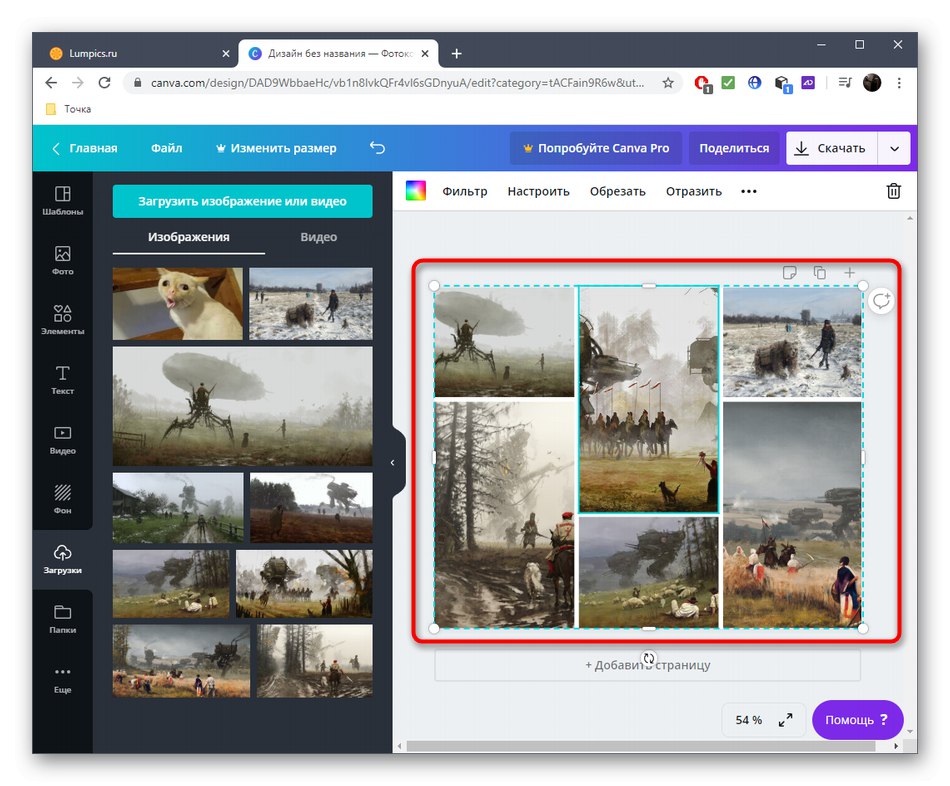Image resolution: width=950 pixels, height=786 pixels.
Task: Open the zoom level 54 % selector
Action: tap(748, 719)
